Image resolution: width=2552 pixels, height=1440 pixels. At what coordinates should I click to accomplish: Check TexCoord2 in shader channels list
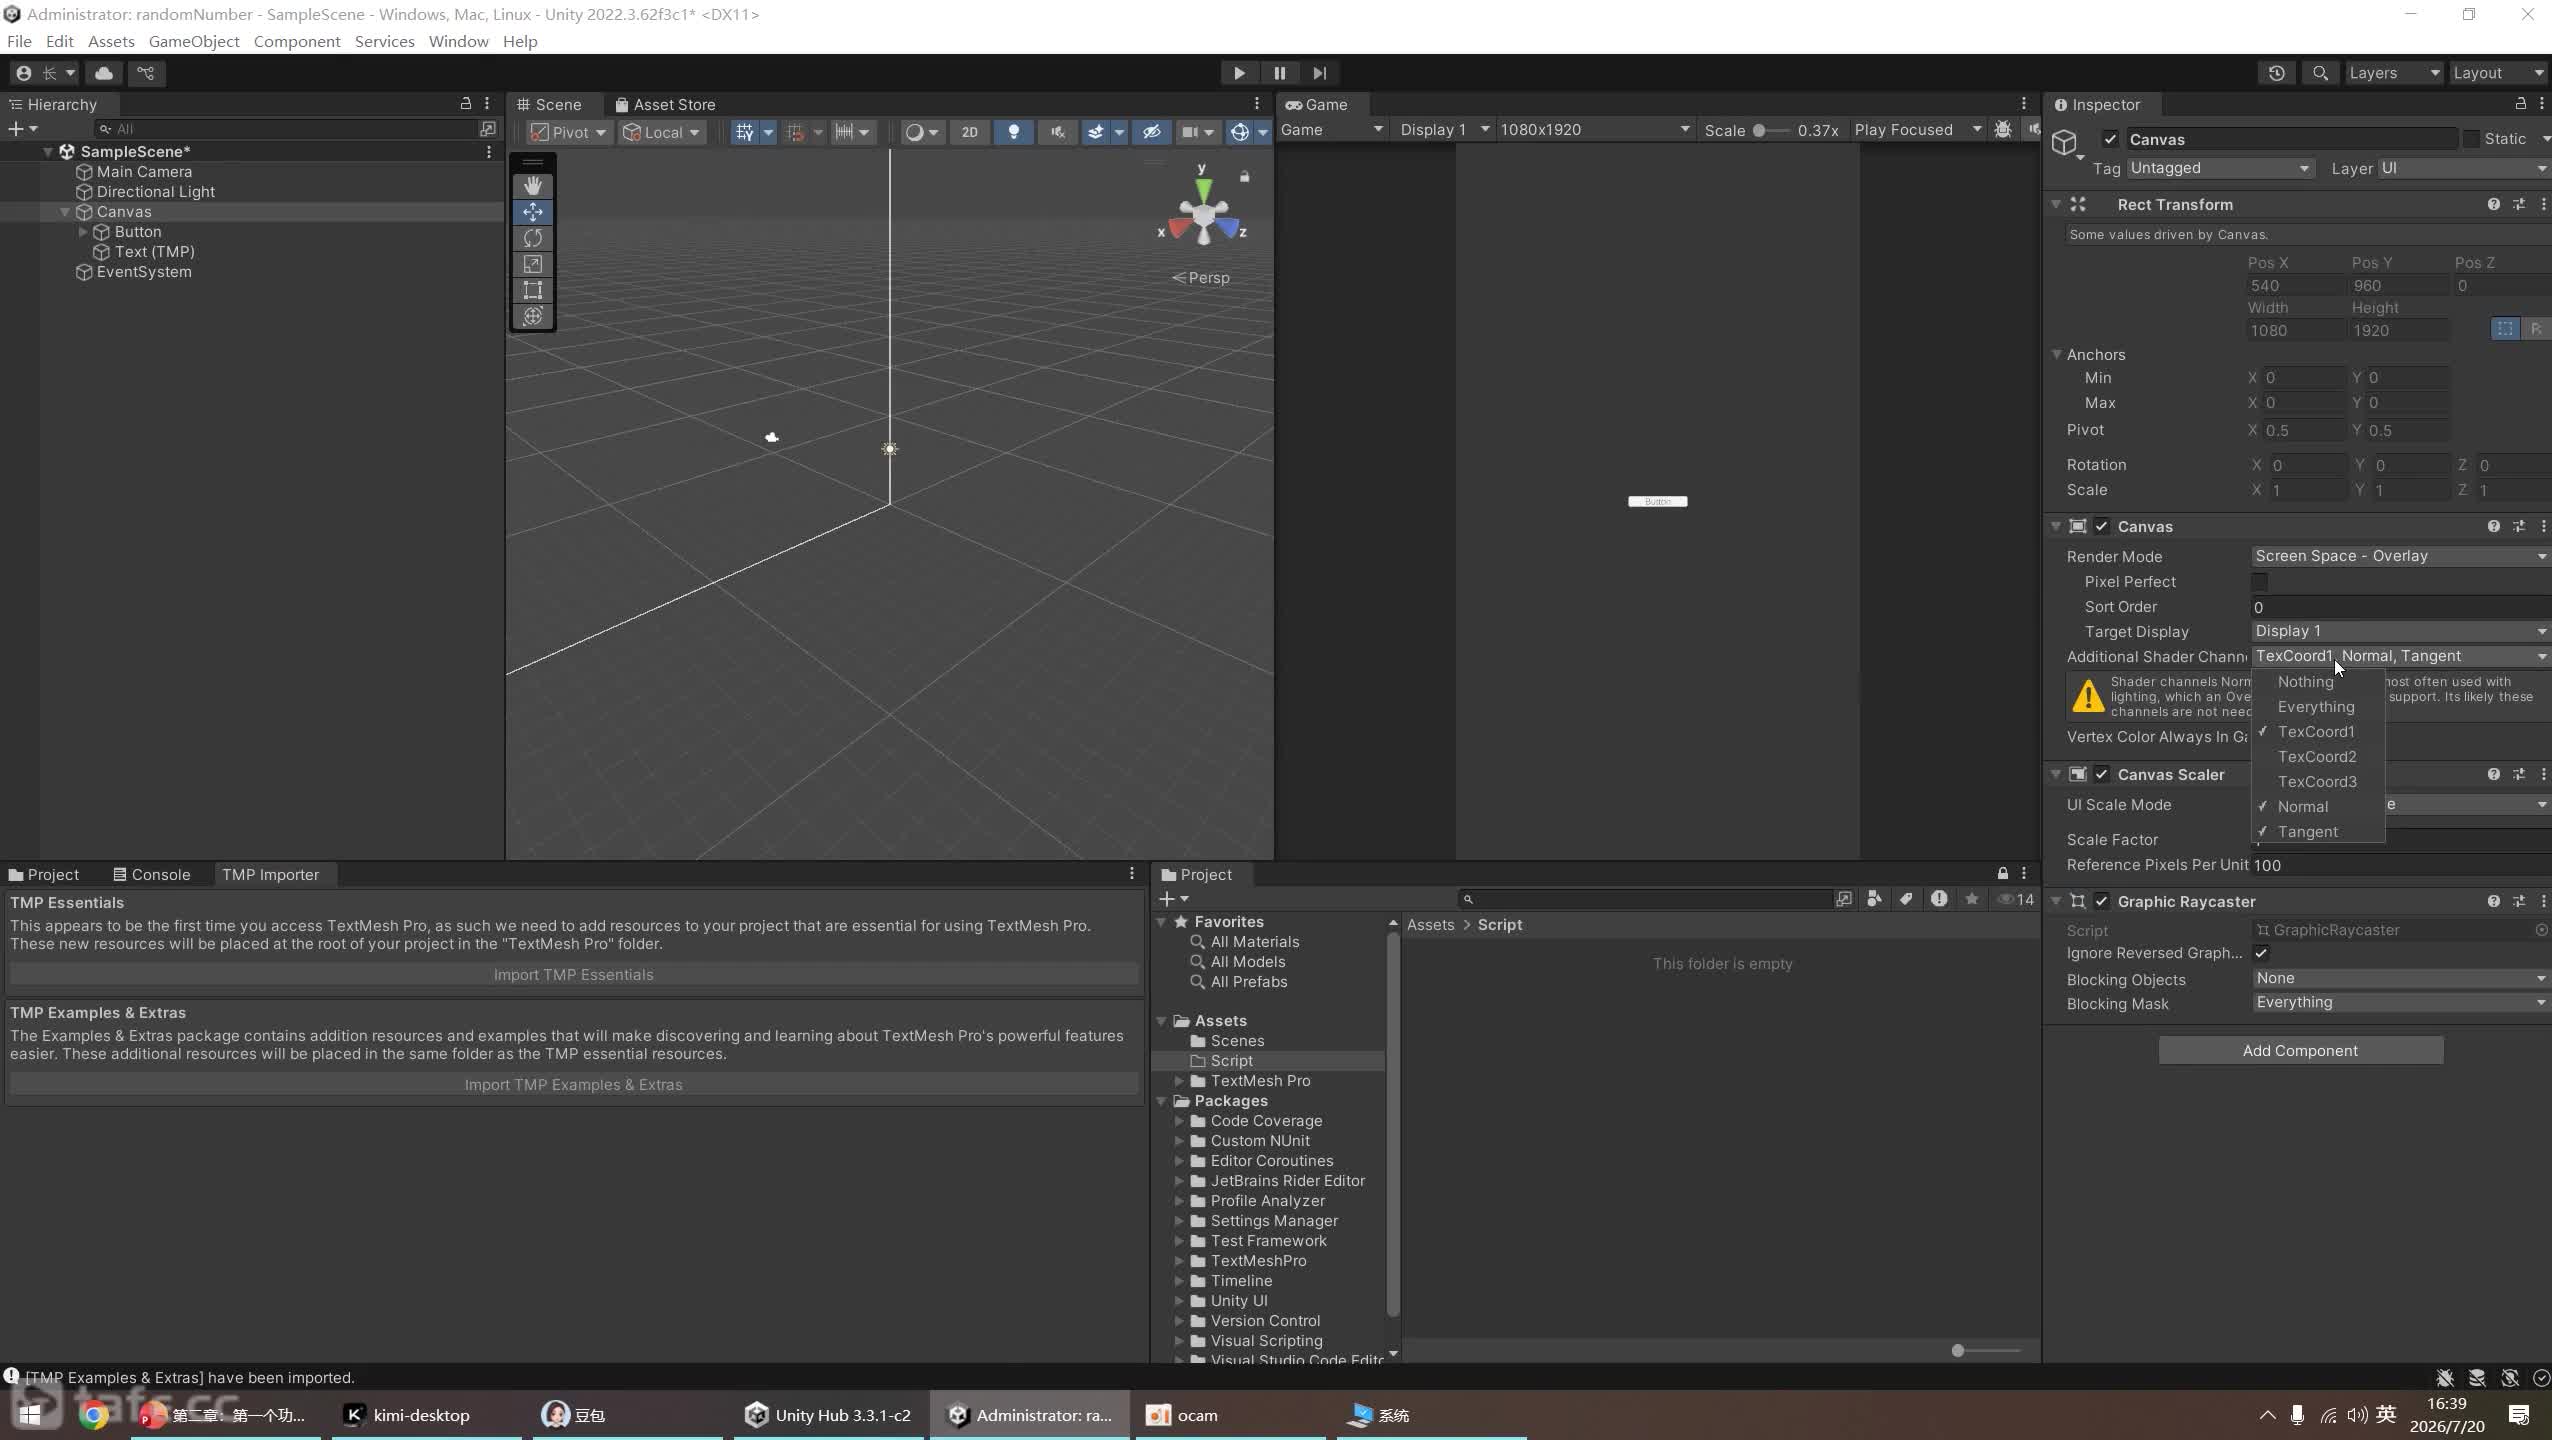[x=2318, y=757]
